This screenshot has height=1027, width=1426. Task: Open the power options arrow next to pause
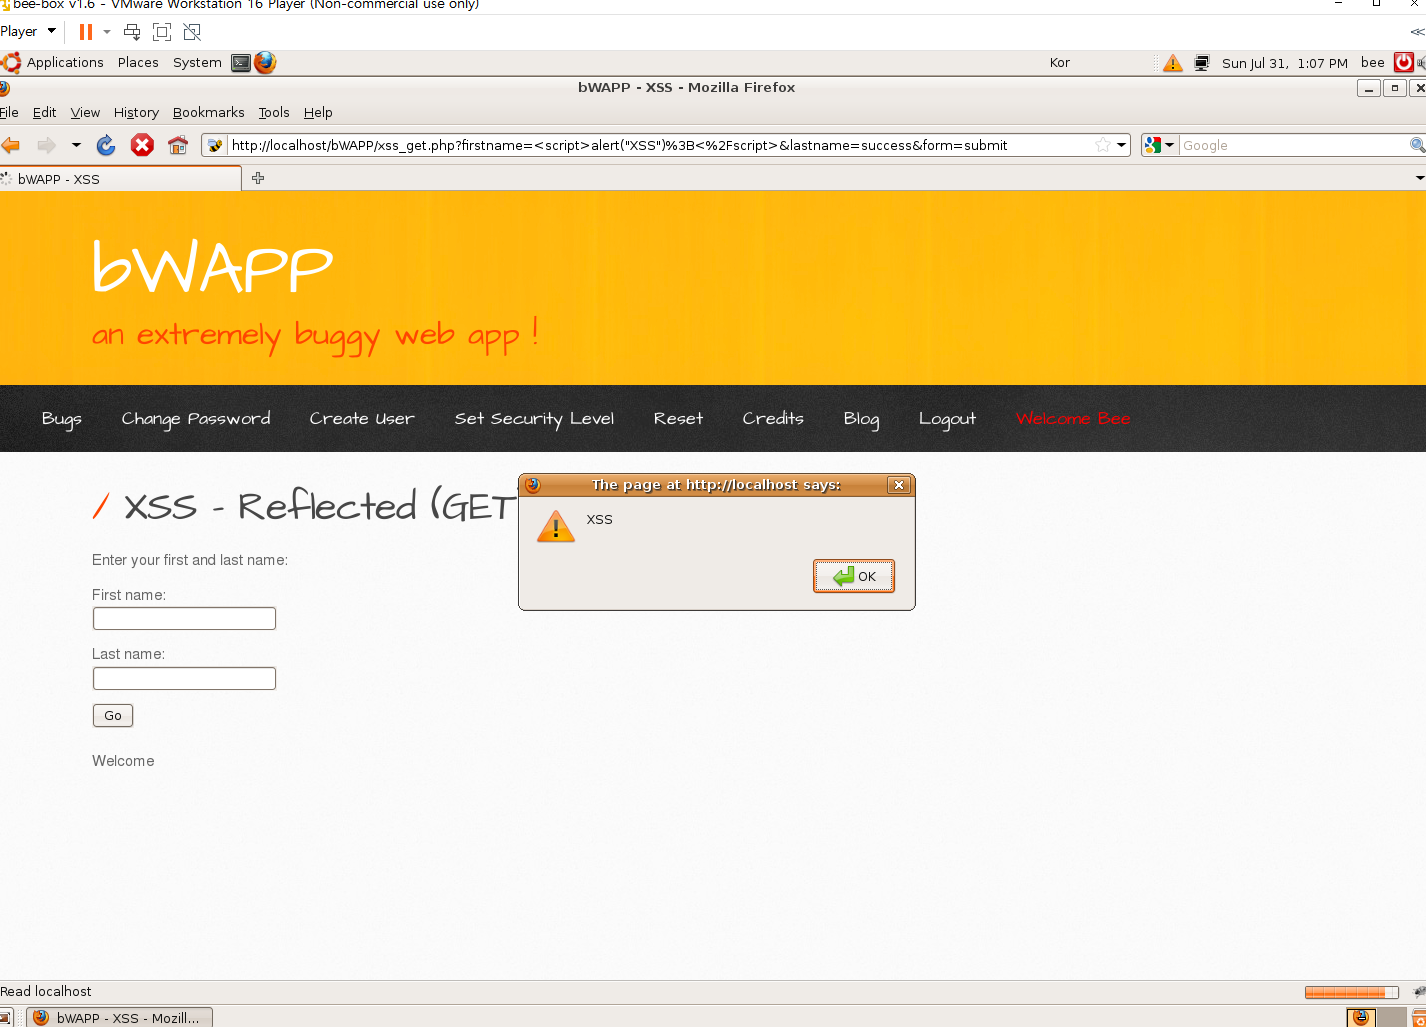[x=107, y=32]
